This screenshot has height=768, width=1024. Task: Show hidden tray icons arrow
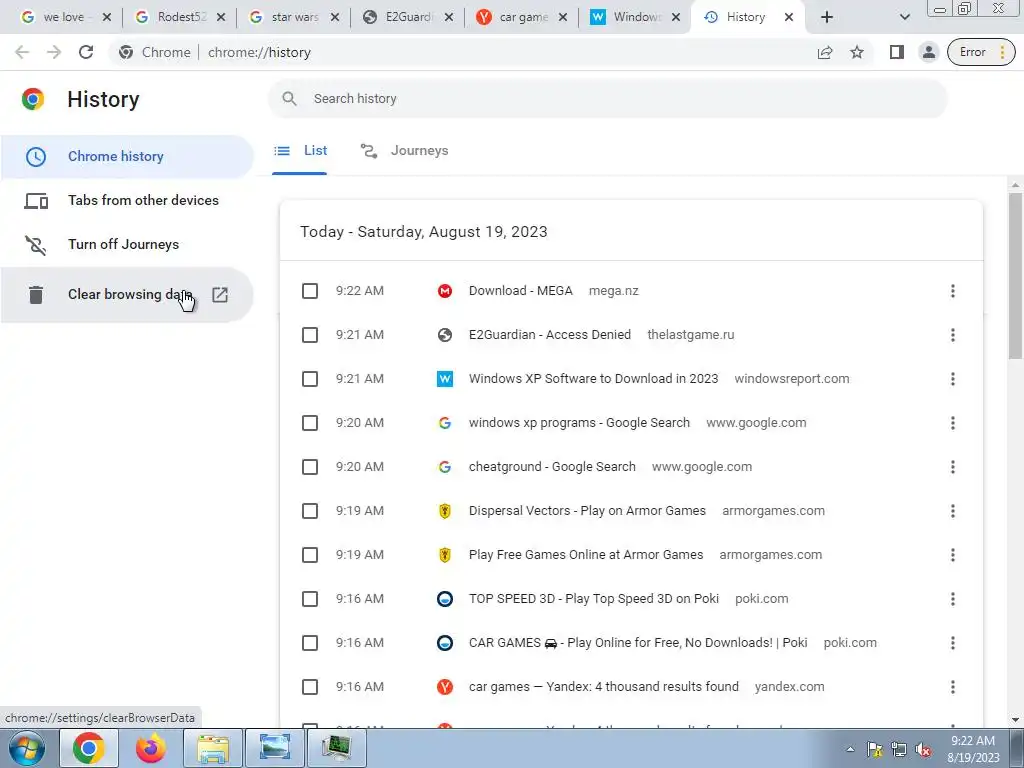coord(850,750)
